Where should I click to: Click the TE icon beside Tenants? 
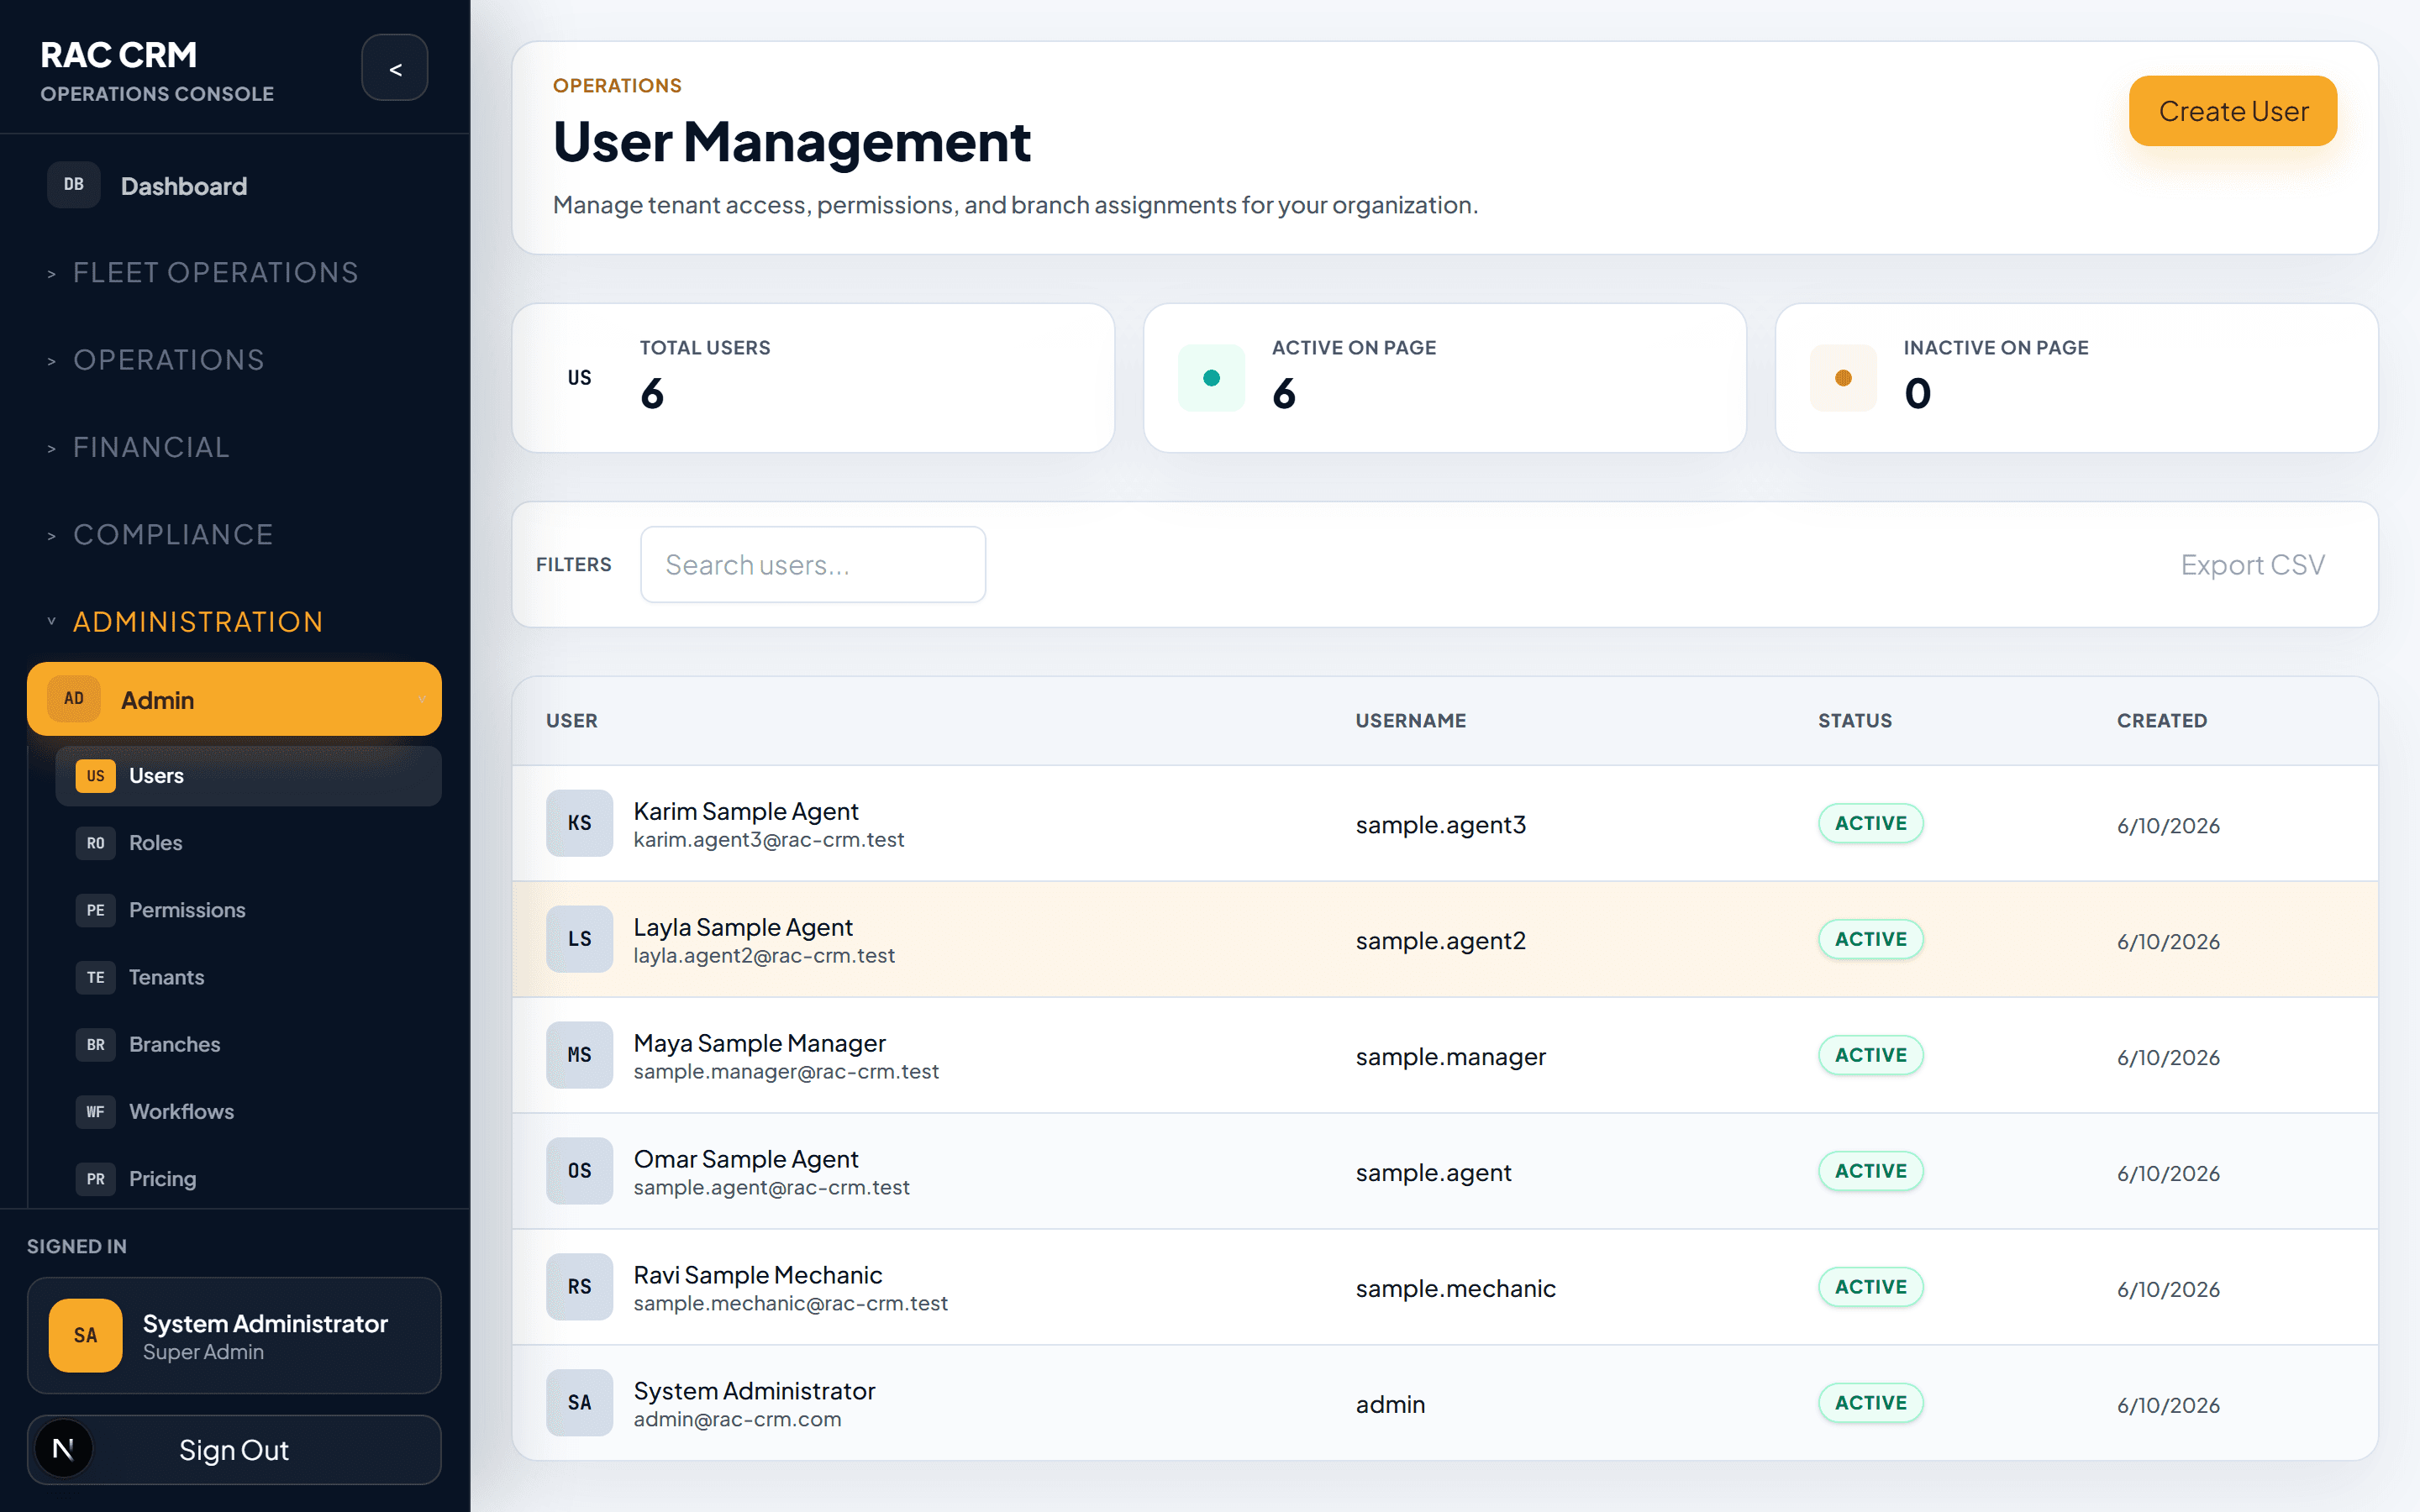point(96,977)
